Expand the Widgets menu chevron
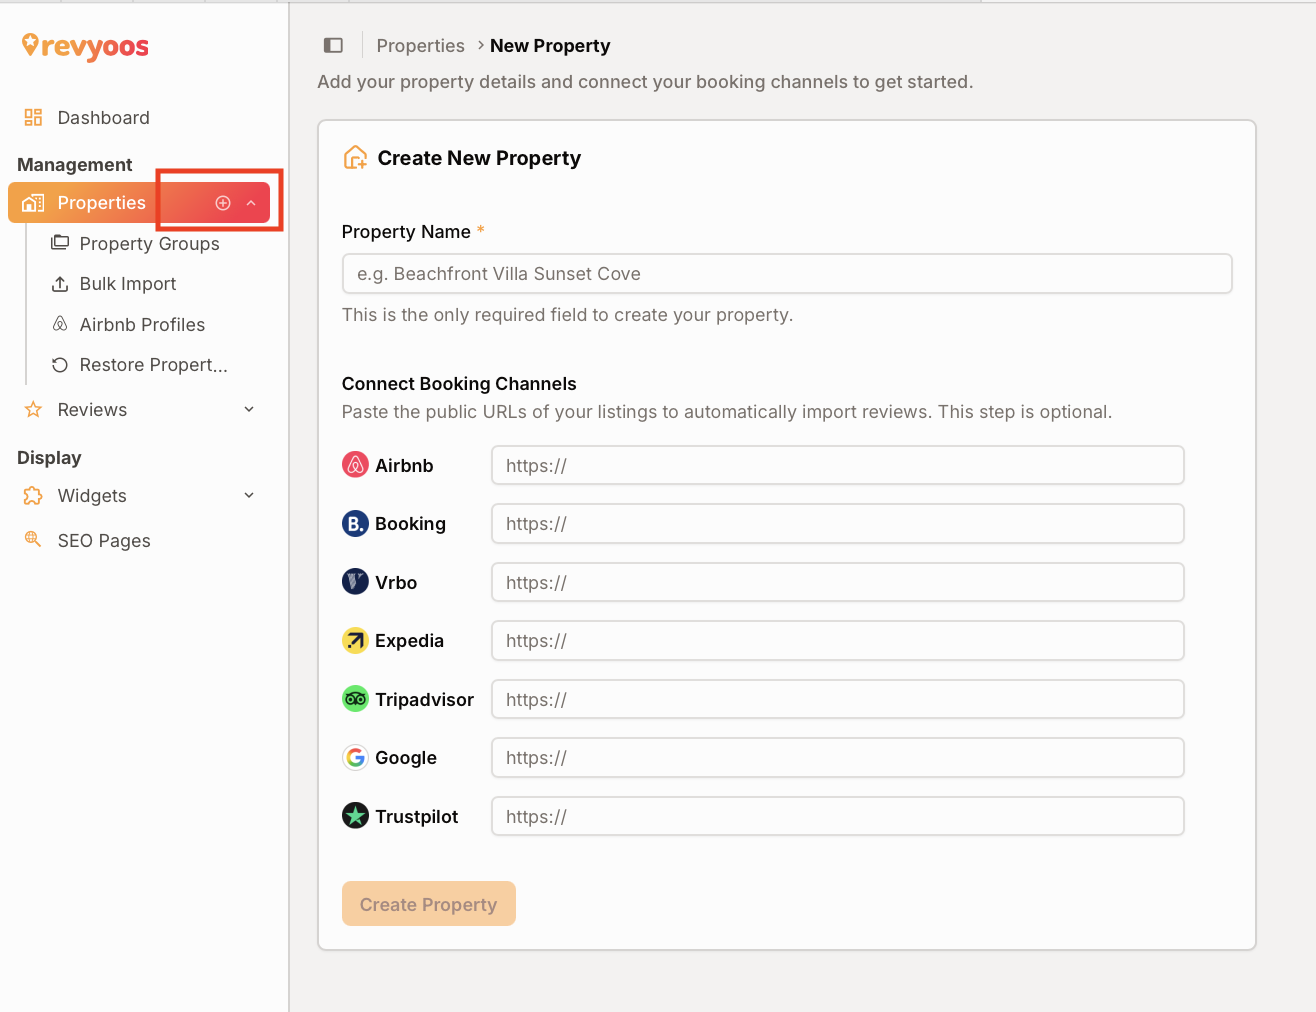This screenshot has width=1316, height=1012. pos(249,495)
